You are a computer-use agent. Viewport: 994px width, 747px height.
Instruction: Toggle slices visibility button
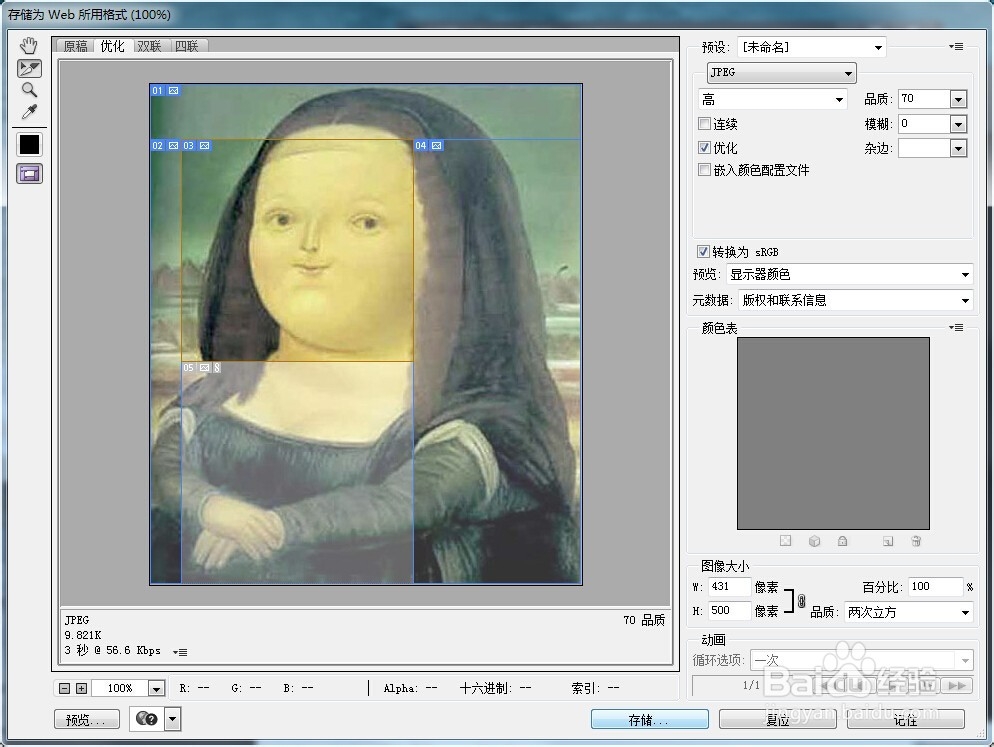(x=29, y=173)
